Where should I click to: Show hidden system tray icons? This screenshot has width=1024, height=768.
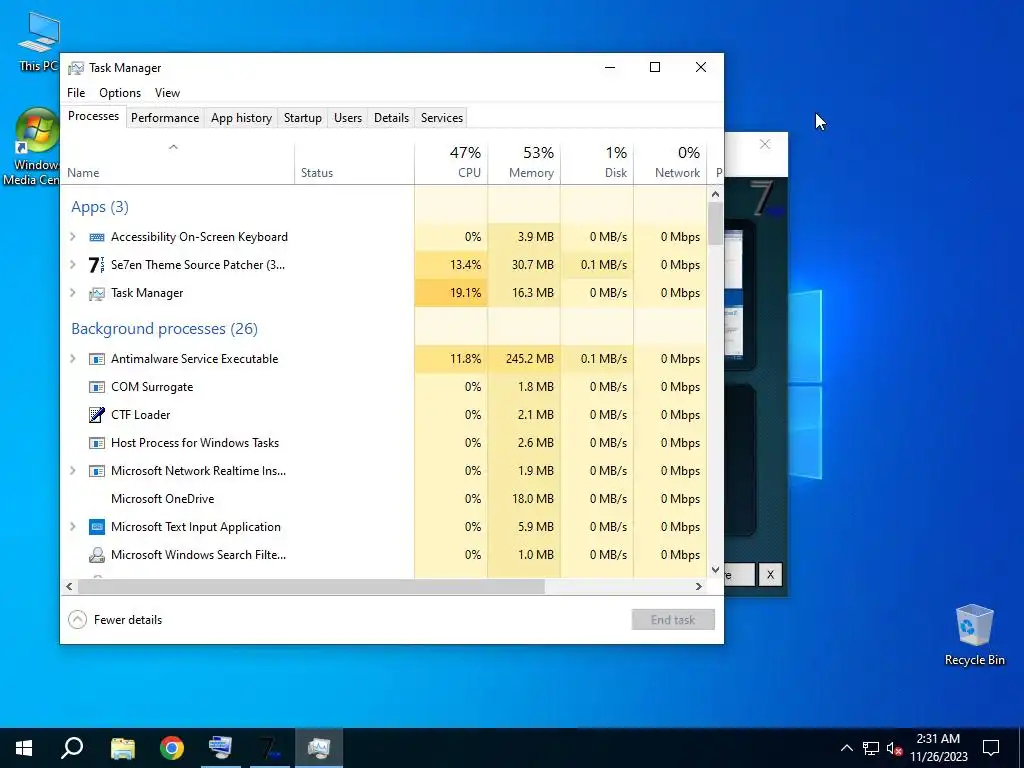(x=846, y=748)
